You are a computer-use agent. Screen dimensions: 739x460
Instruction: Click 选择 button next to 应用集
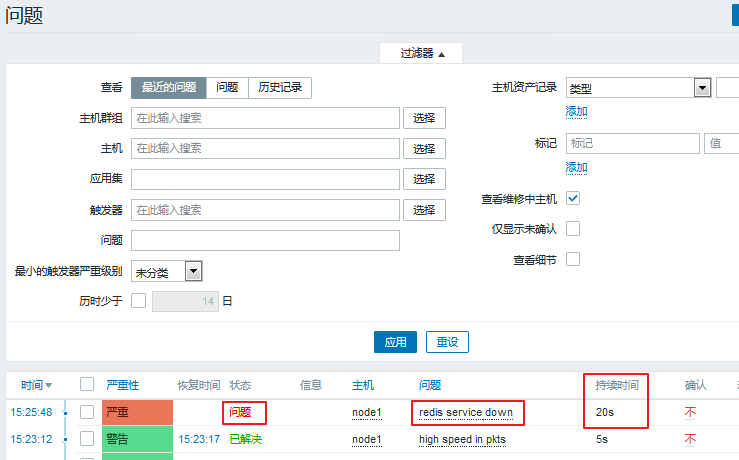424,179
